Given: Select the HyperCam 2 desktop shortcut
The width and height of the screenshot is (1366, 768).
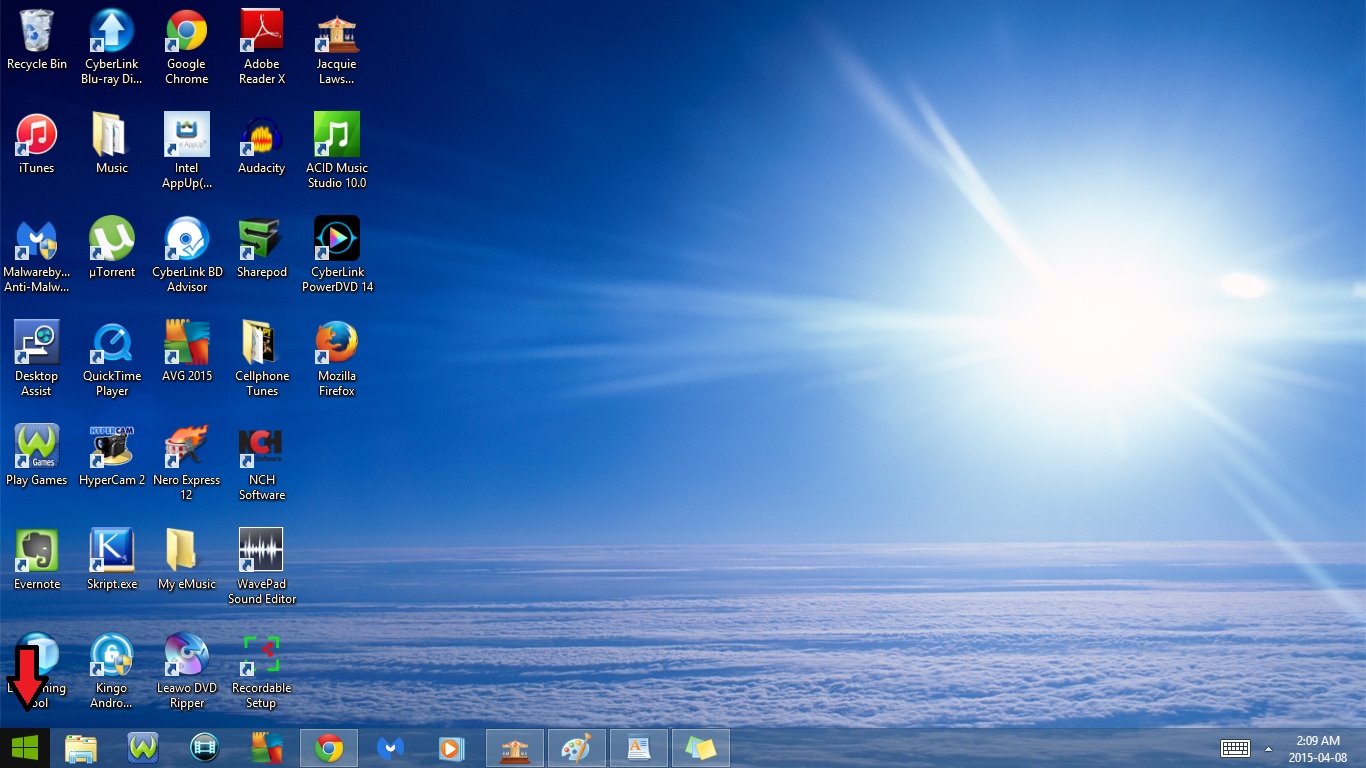Looking at the screenshot, I should (x=112, y=456).
